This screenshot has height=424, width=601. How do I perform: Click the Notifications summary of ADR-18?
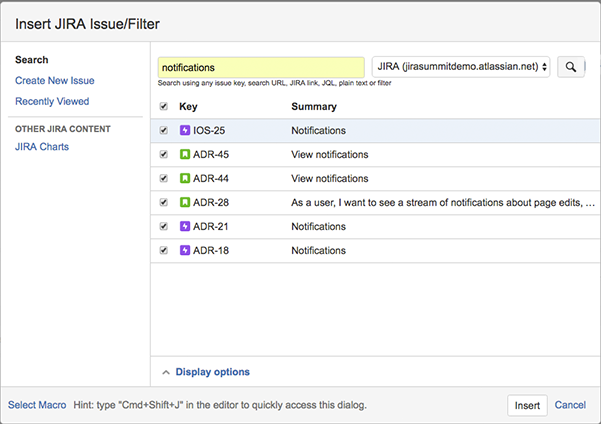pyautogui.click(x=319, y=250)
